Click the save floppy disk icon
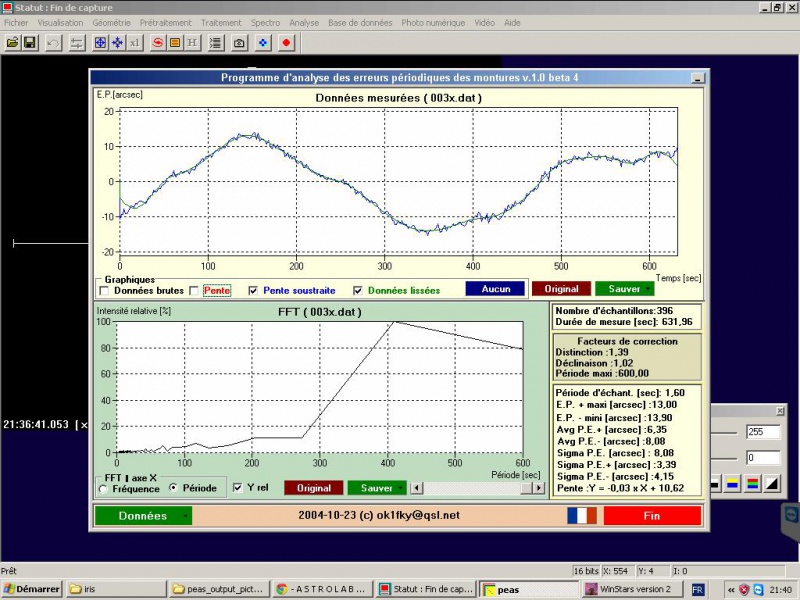 point(30,43)
